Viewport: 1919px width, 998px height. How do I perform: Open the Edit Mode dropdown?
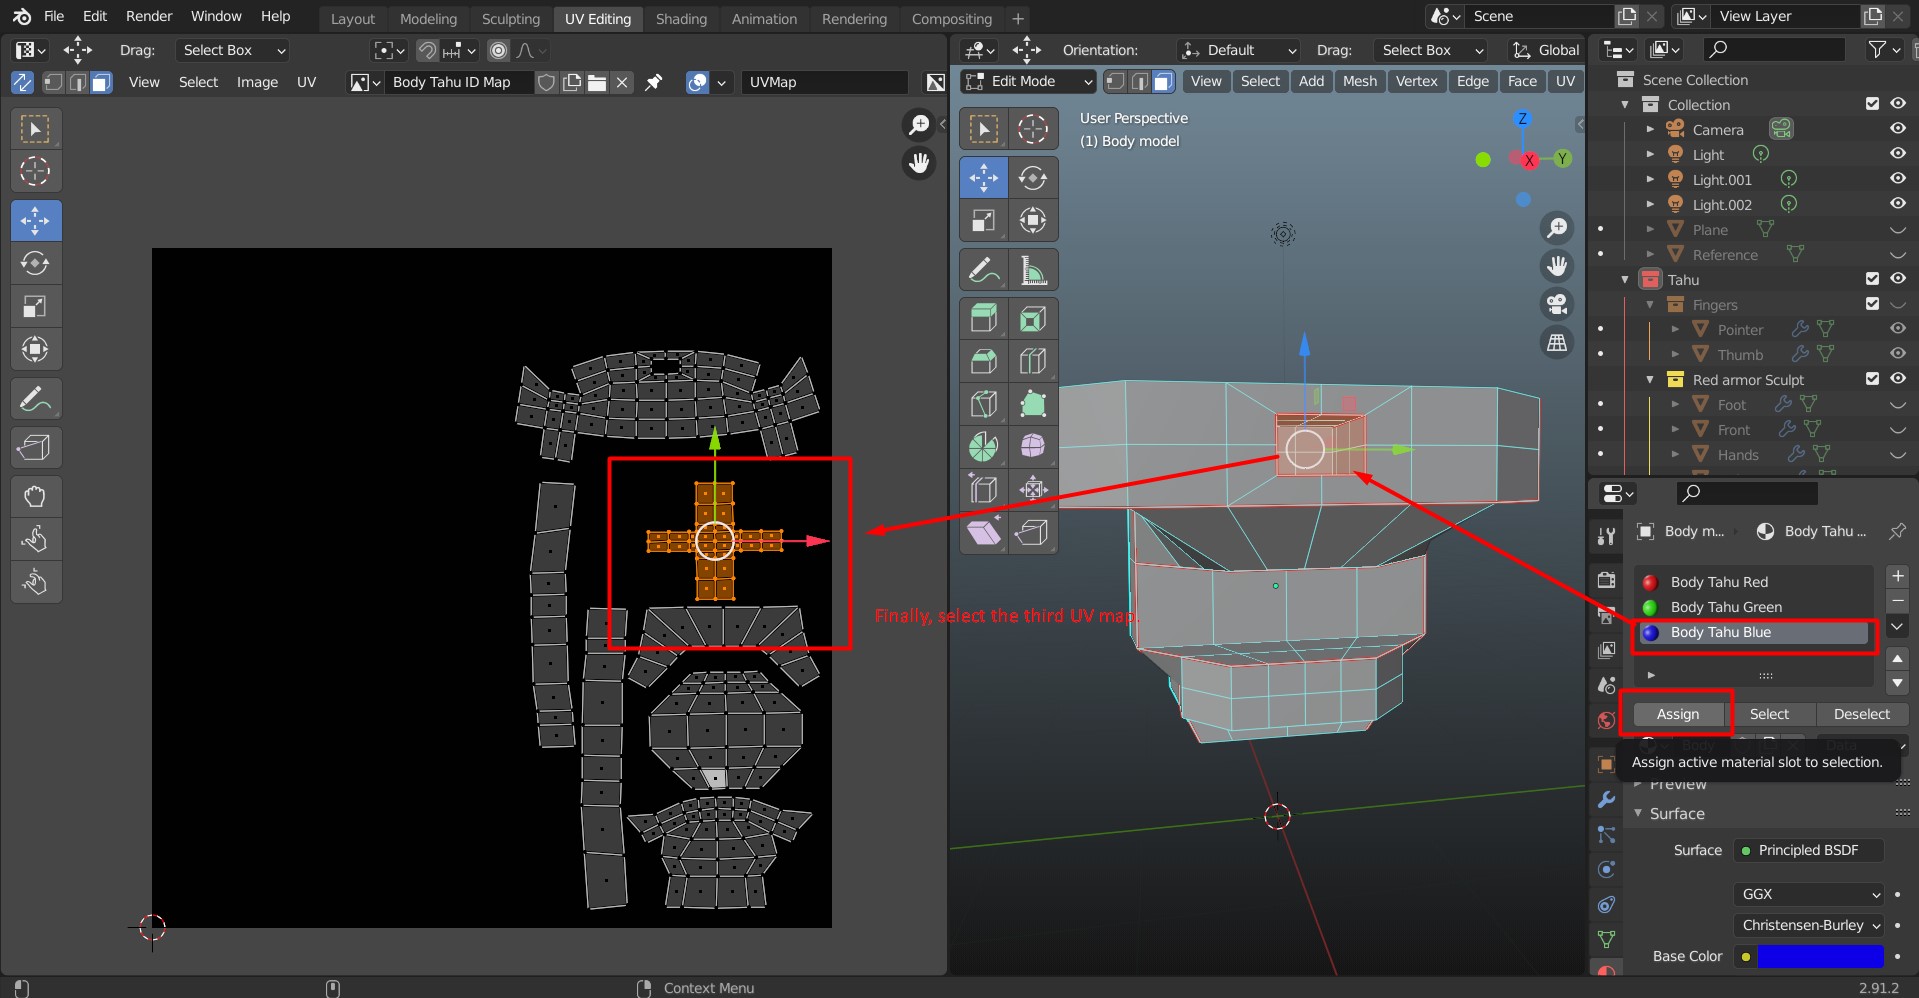(1029, 81)
